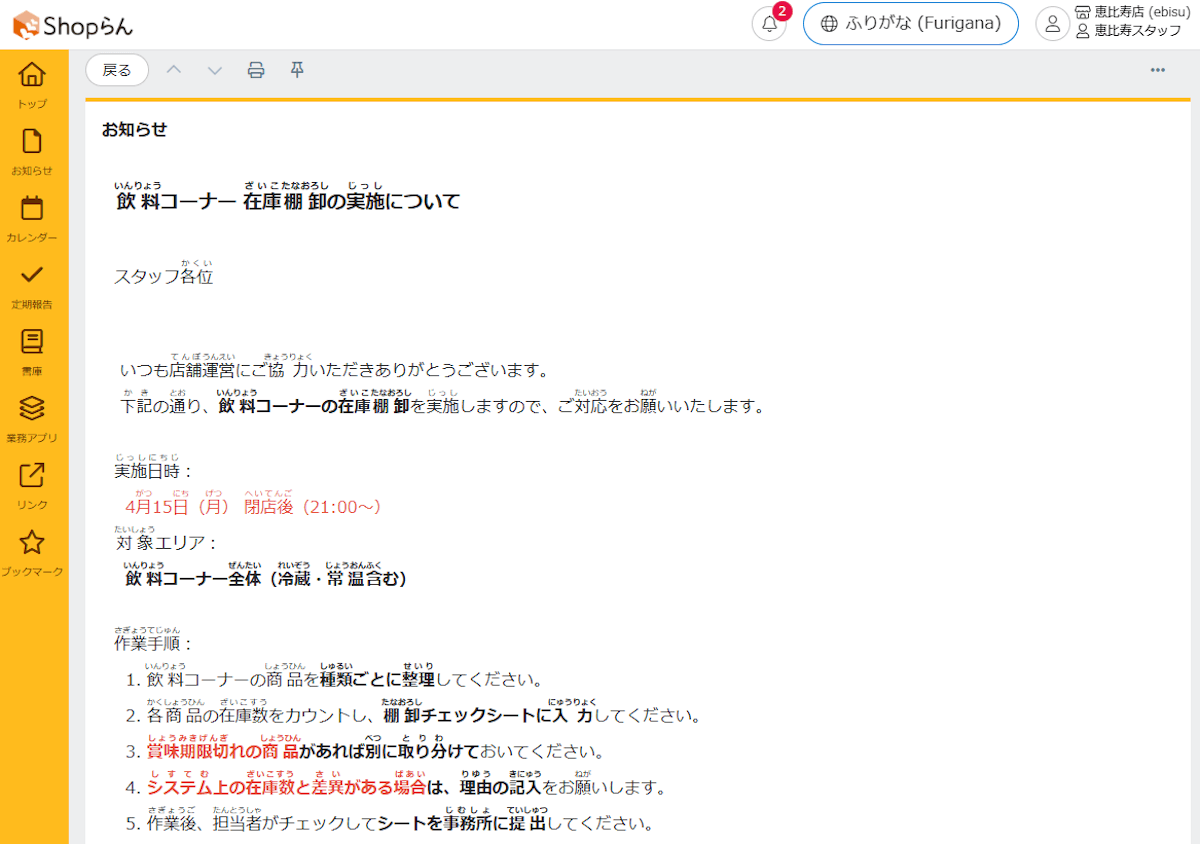This screenshot has height=844, width=1200.
Task: Go to next announcement with down chevron
Action: tap(214, 70)
